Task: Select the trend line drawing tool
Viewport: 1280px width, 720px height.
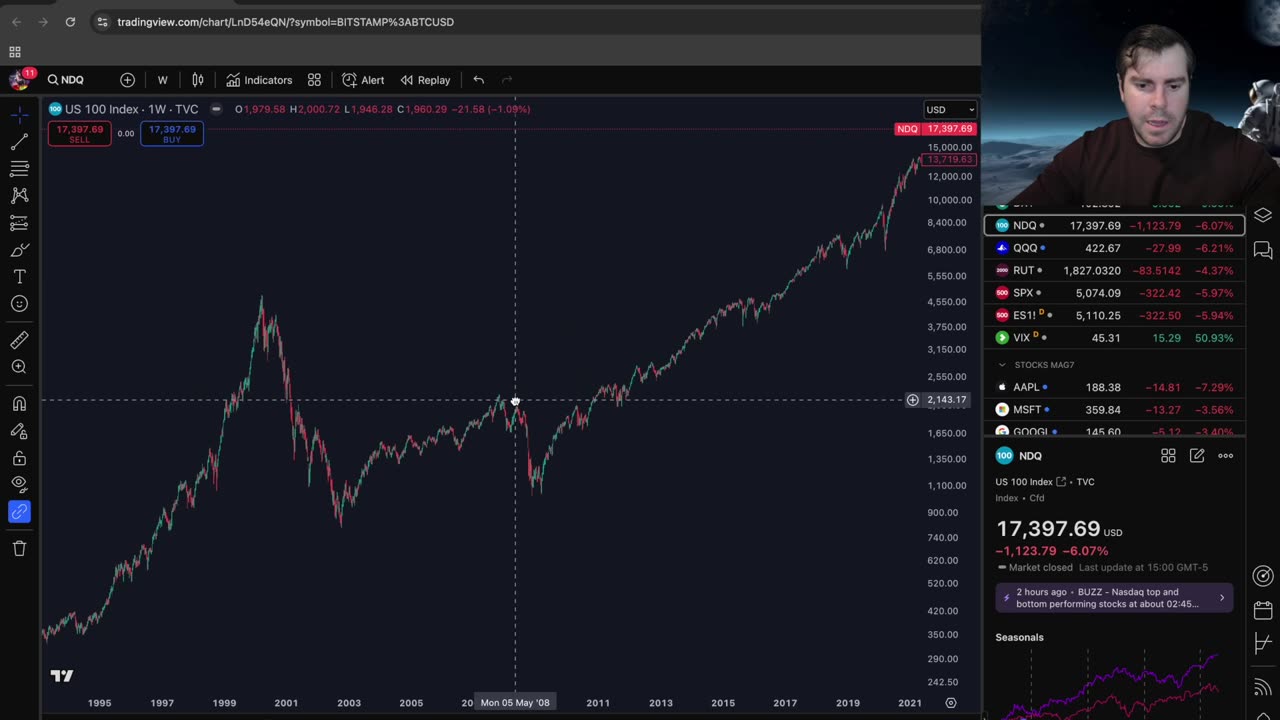Action: coord(19,141)
